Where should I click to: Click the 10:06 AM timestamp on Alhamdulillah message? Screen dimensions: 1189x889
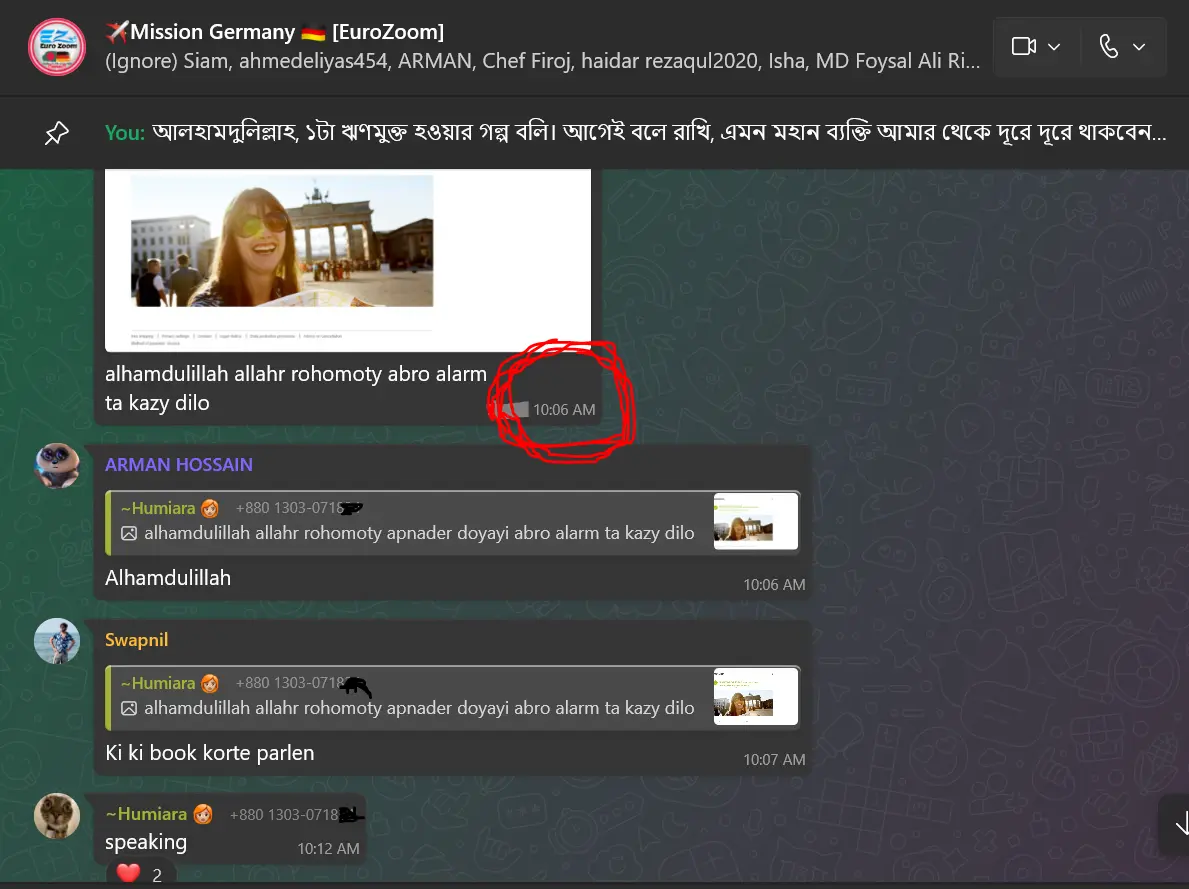(x=774, y=585)
